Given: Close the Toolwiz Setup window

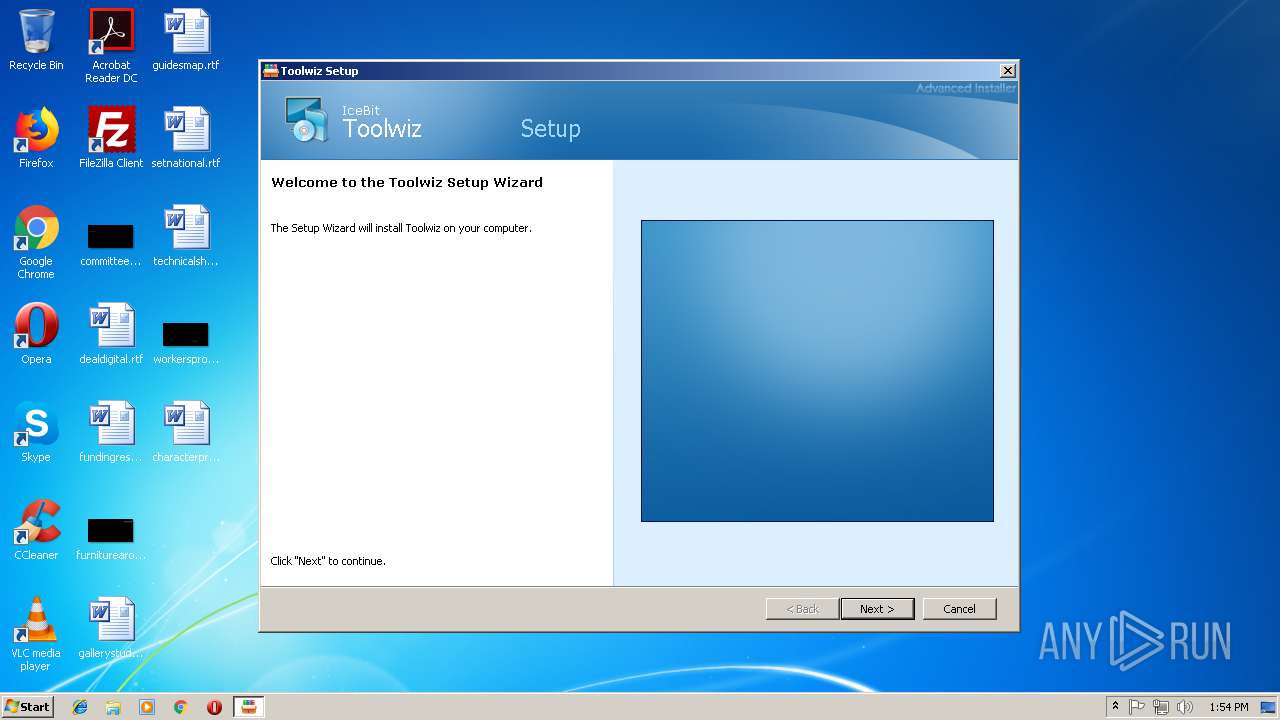Looking at the screenshot, I should pos(1007,71).
